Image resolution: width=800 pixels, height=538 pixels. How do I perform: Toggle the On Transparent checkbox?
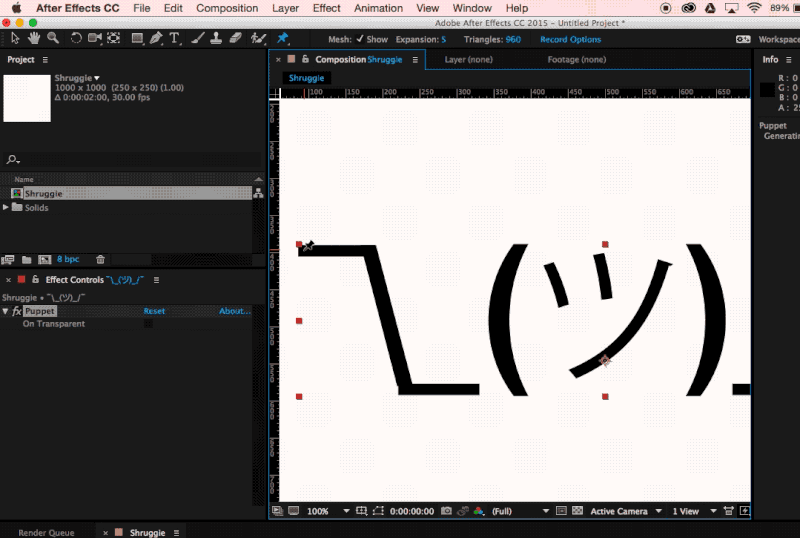point(148,324)
